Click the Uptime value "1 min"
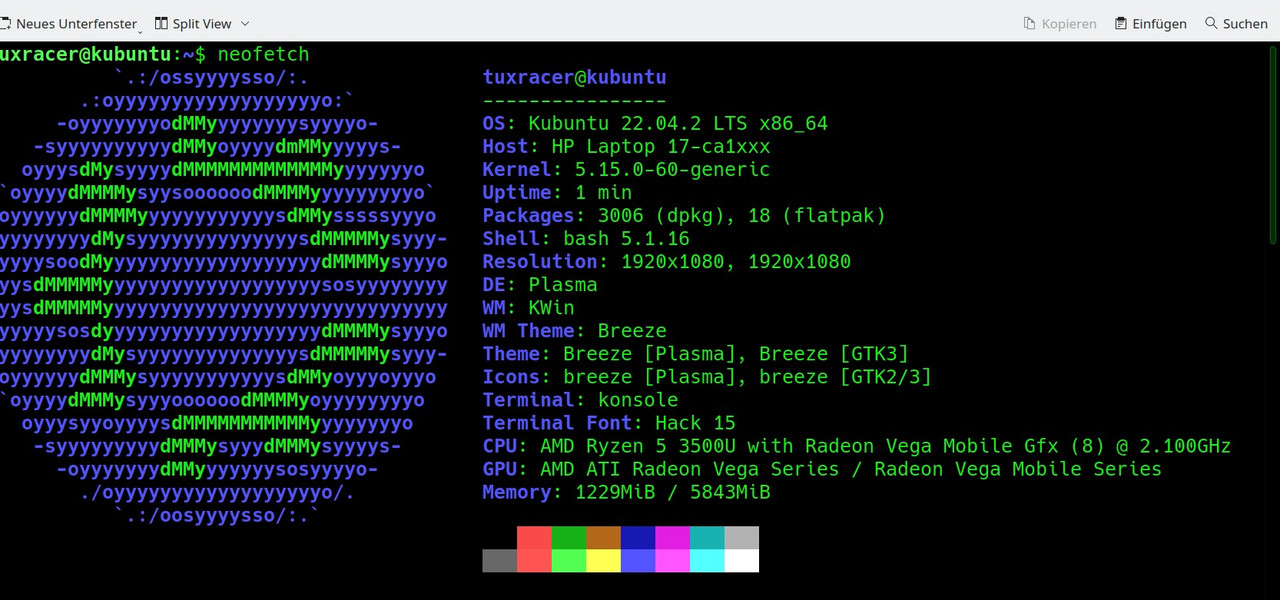The height and width of the screenshot is (600, 1280). pyautogui.click(x=603, y=192)
